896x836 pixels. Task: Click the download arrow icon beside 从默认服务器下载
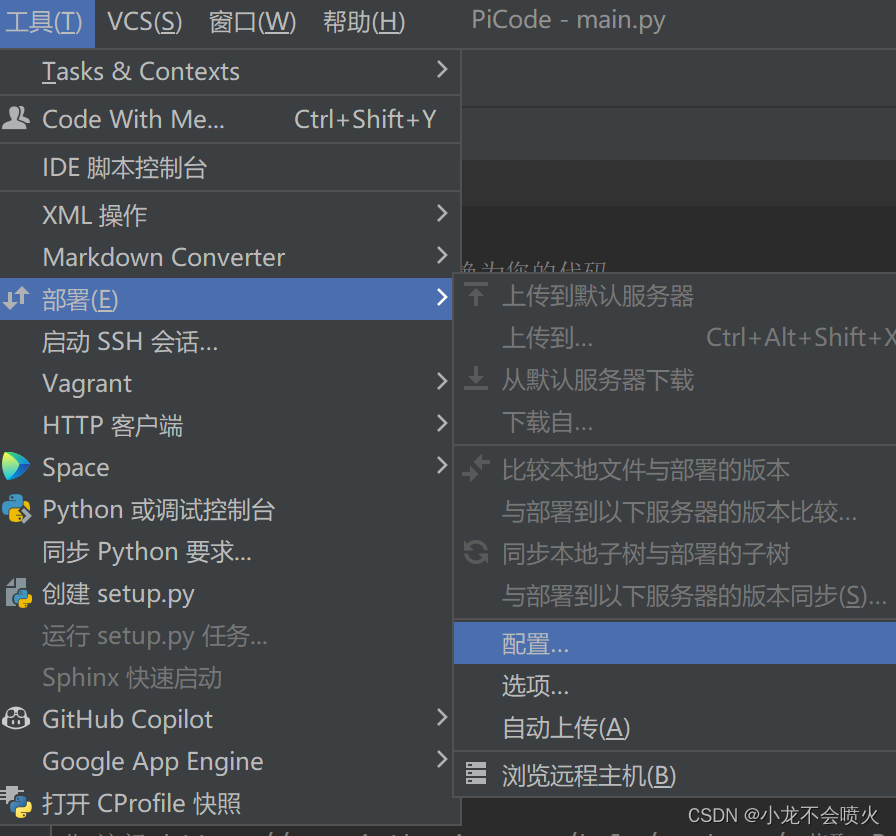click(x=475, y=378)
